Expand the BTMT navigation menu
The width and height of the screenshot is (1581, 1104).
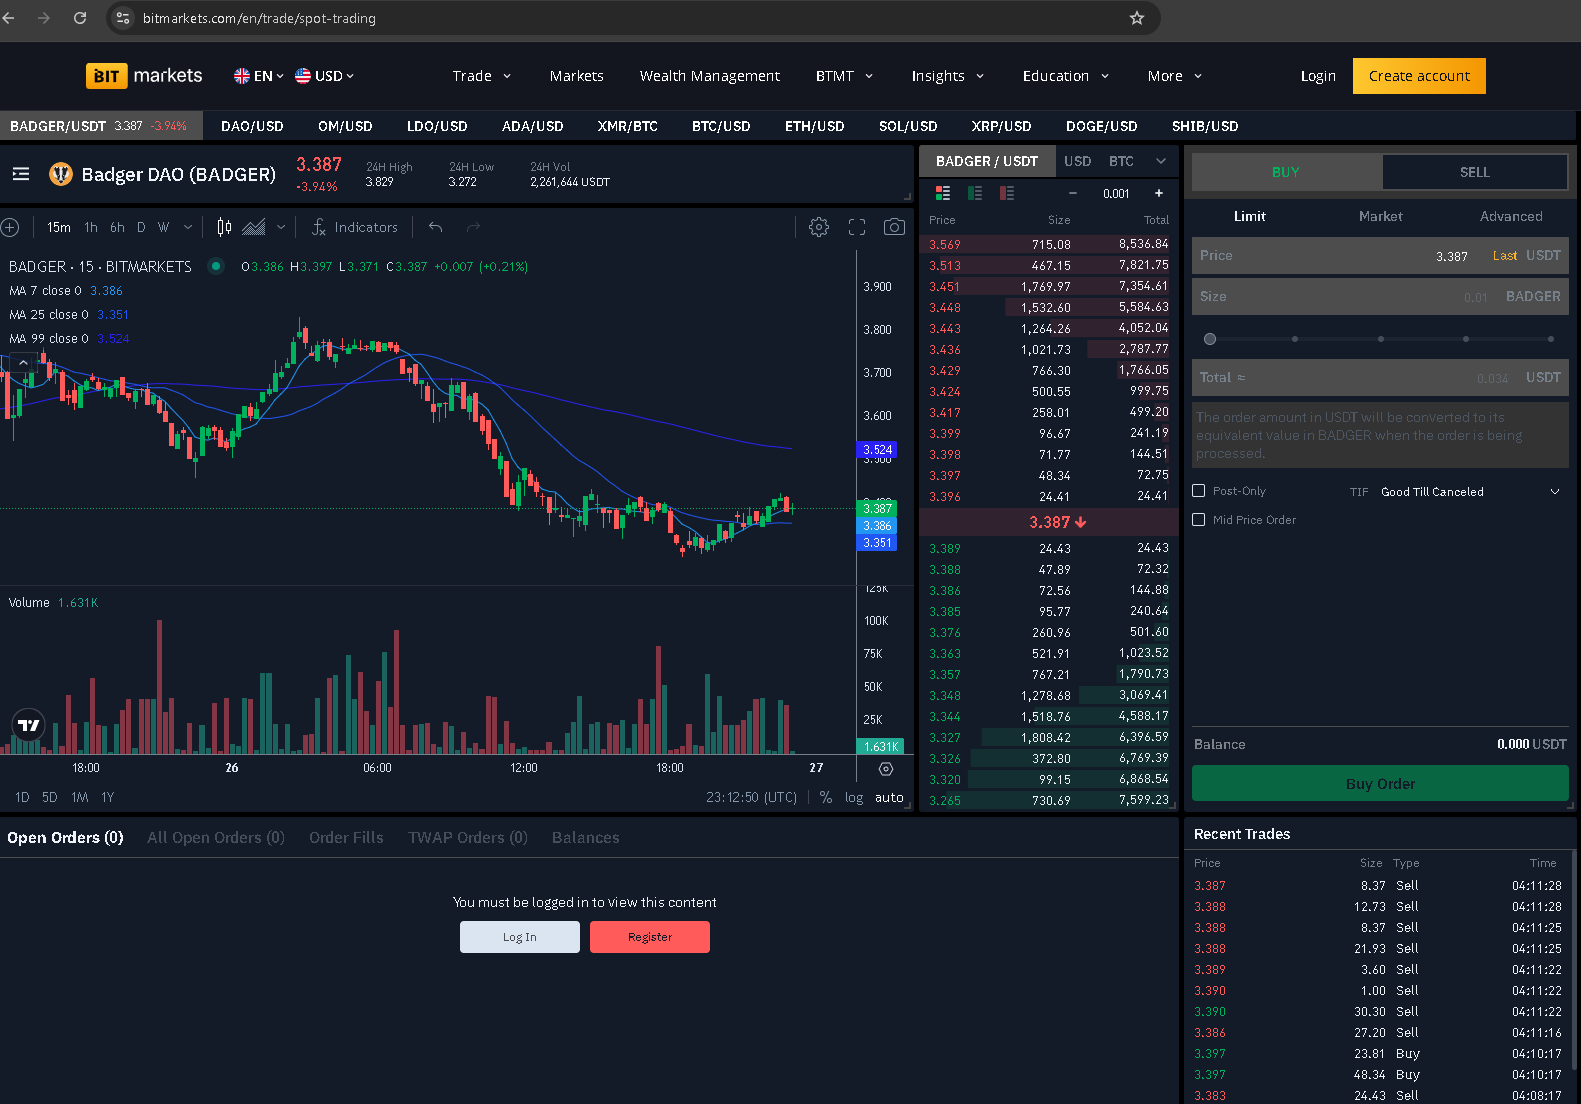pos(845,76)
